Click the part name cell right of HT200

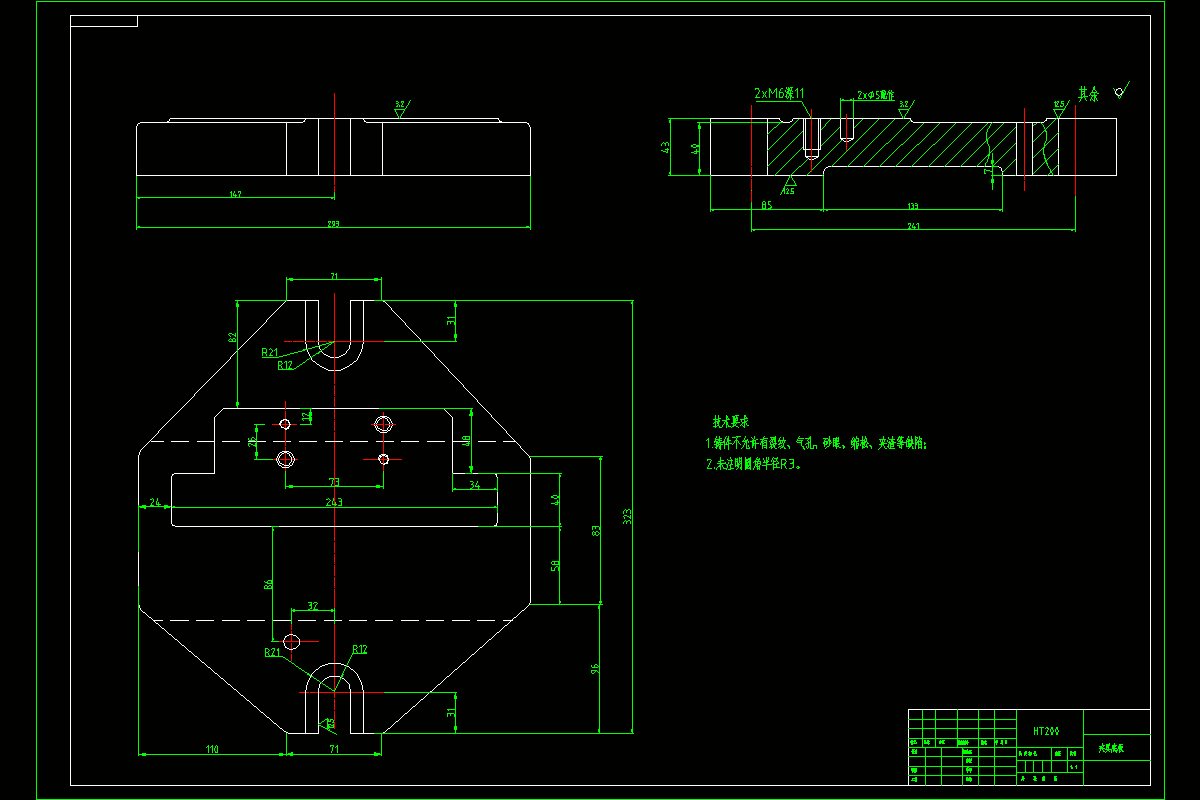pyautogui.click(x=1117, y=747)
